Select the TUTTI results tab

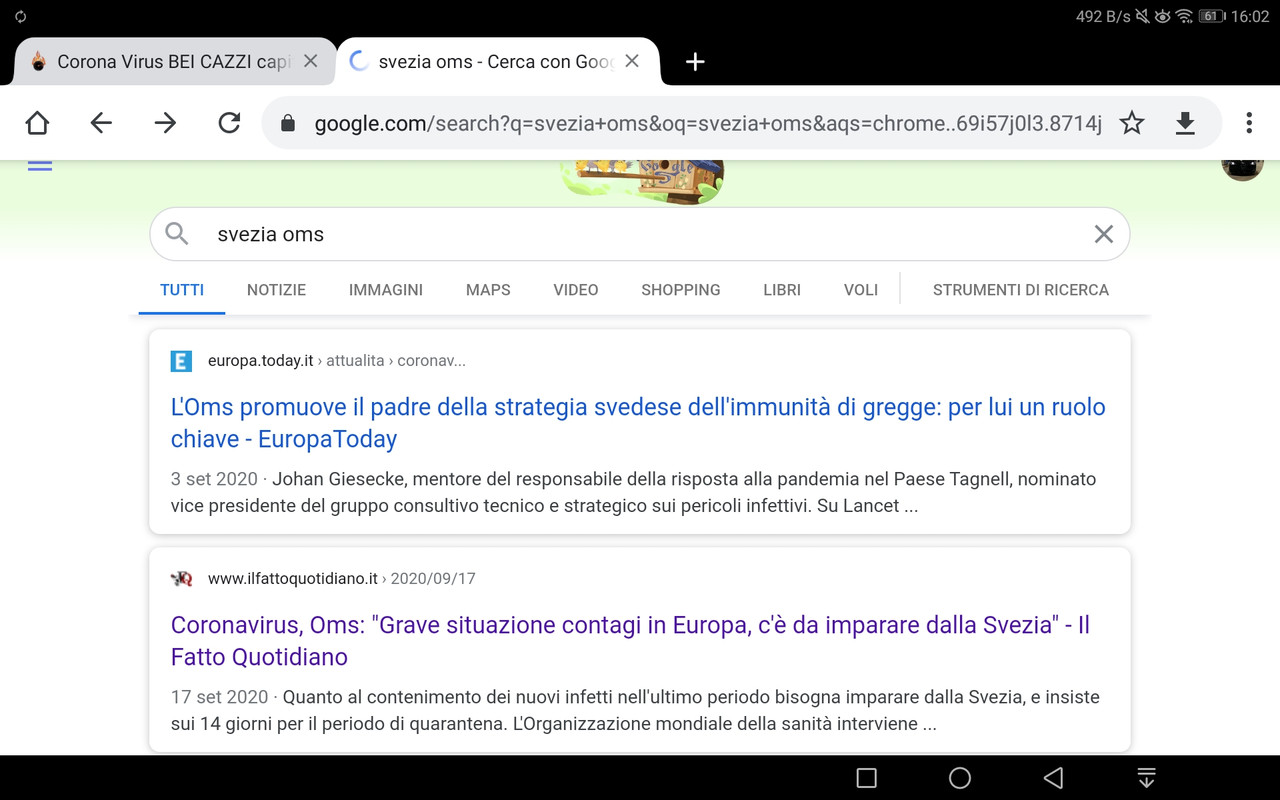click(182, 290)
